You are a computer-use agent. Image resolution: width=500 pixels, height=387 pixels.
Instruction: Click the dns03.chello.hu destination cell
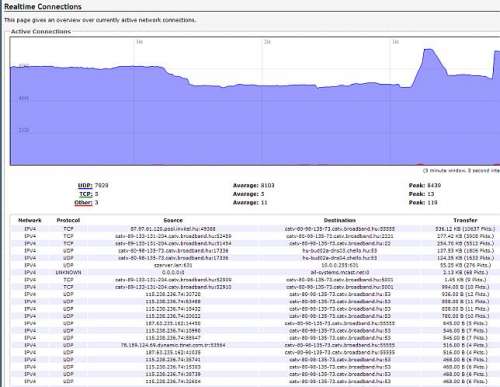[340, 251]
